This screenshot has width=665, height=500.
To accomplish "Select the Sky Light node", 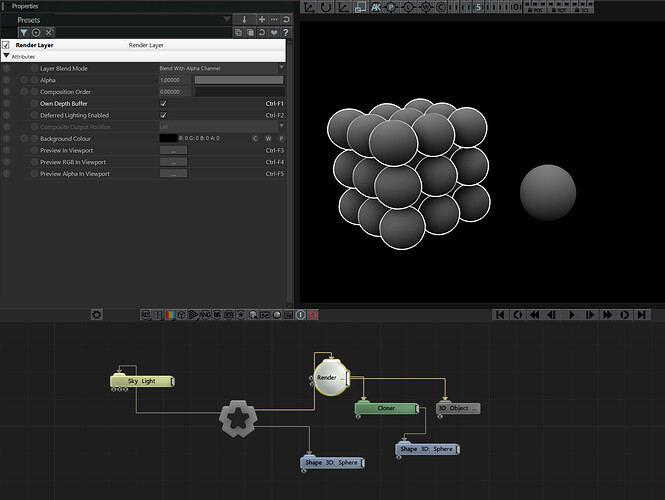I will (142, 381).
